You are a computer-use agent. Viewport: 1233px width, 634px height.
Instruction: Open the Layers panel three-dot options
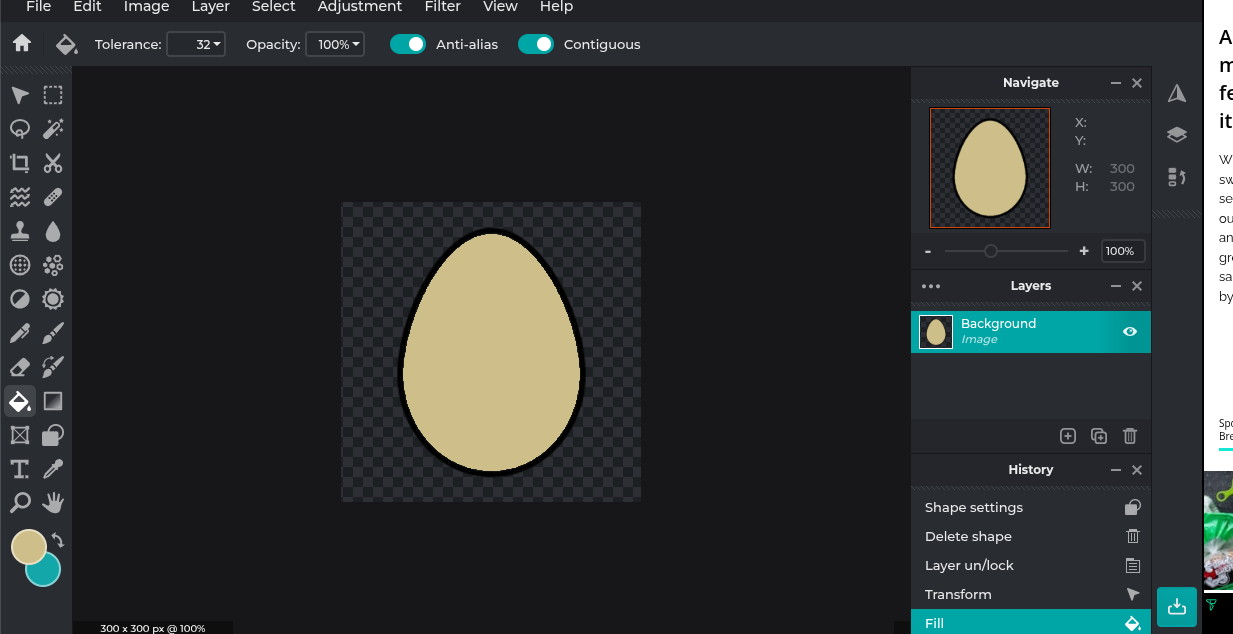931,286
